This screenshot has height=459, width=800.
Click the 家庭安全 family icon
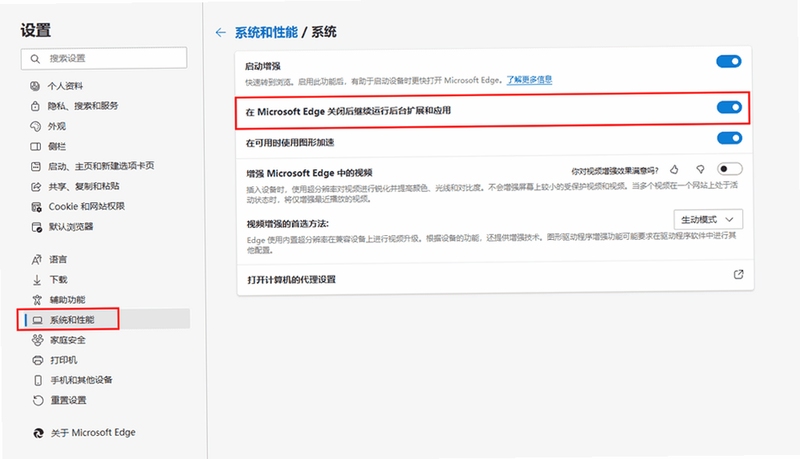pos(38,340)
